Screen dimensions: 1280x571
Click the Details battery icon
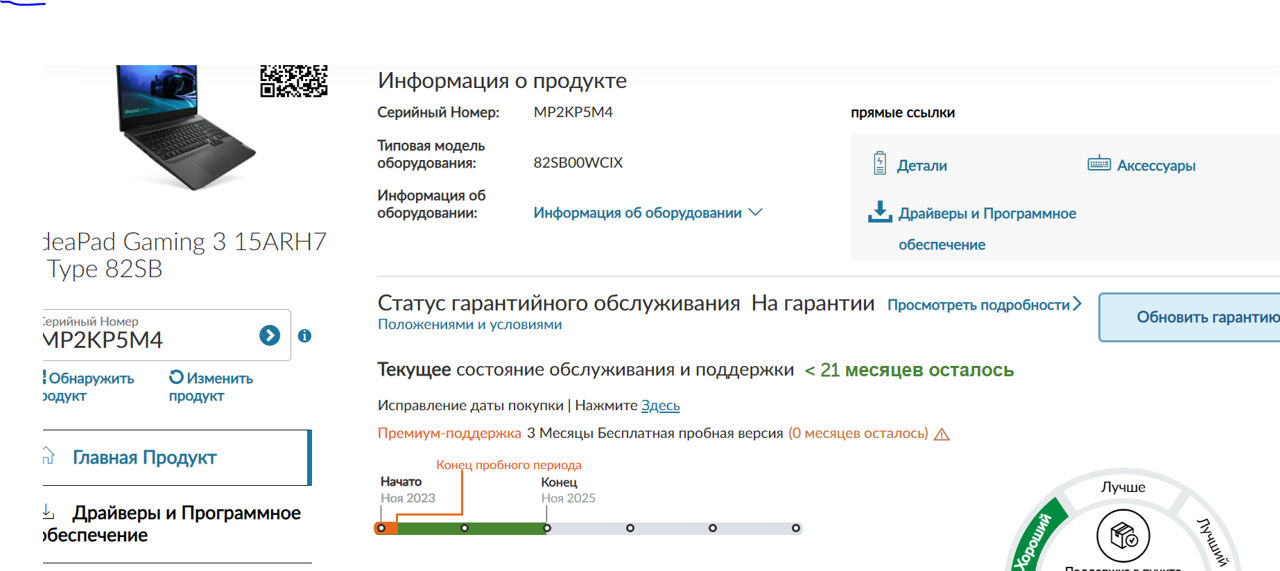point(880,164)
